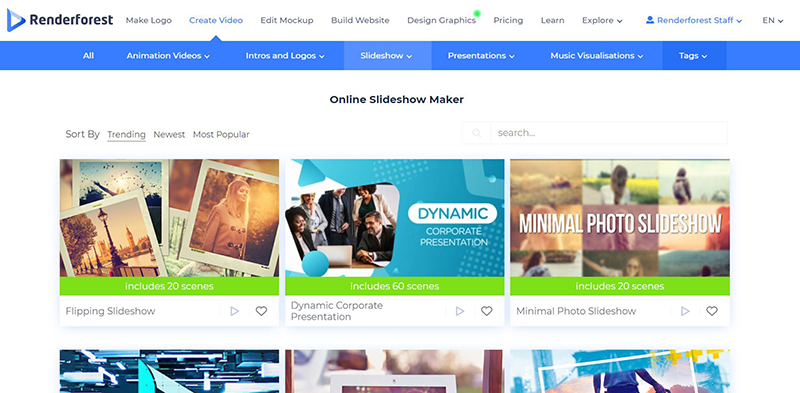Play preview of Dynamic Corporate Presentation

pyautogui.click(x=460, y=311)
